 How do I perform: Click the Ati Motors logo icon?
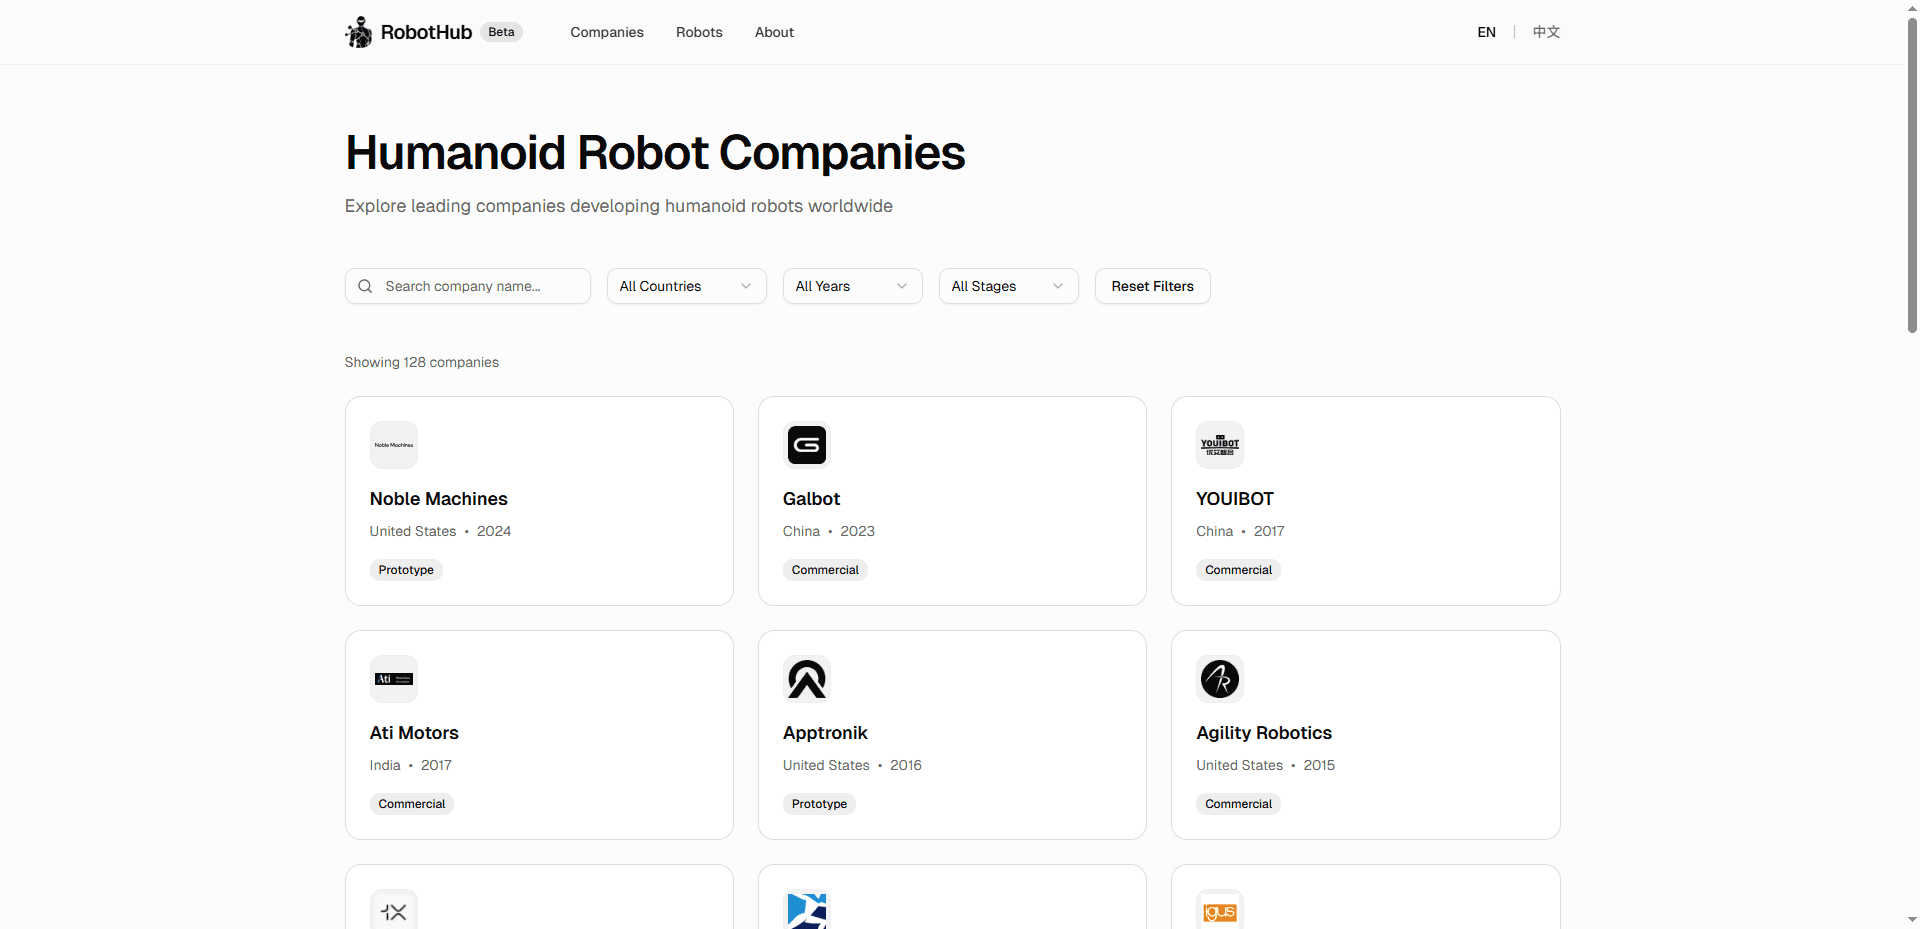click(393, 678)
